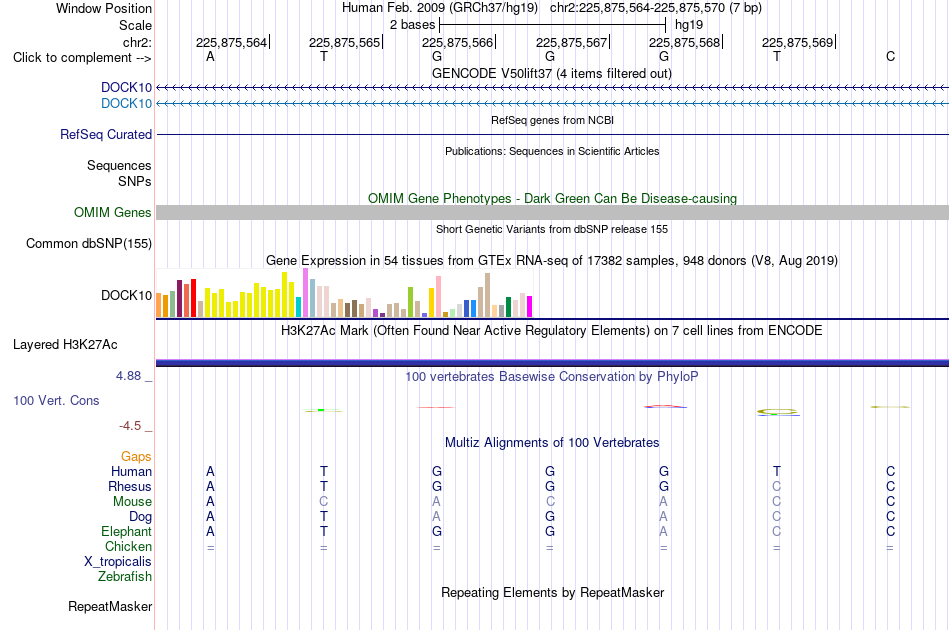Click the Window Position label

[x=104, y=8]
